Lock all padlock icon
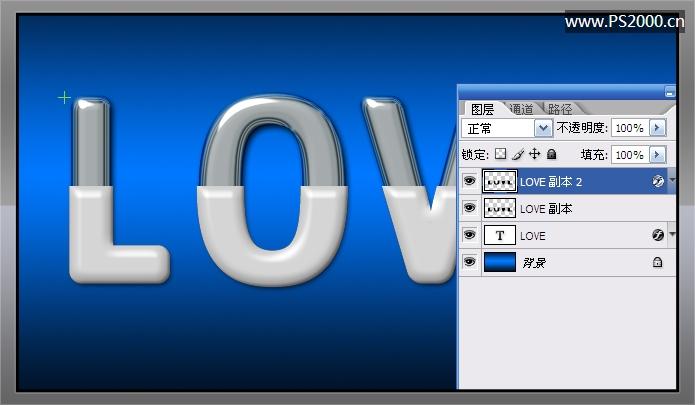This screenshot has height=405, width=695. 551,154
